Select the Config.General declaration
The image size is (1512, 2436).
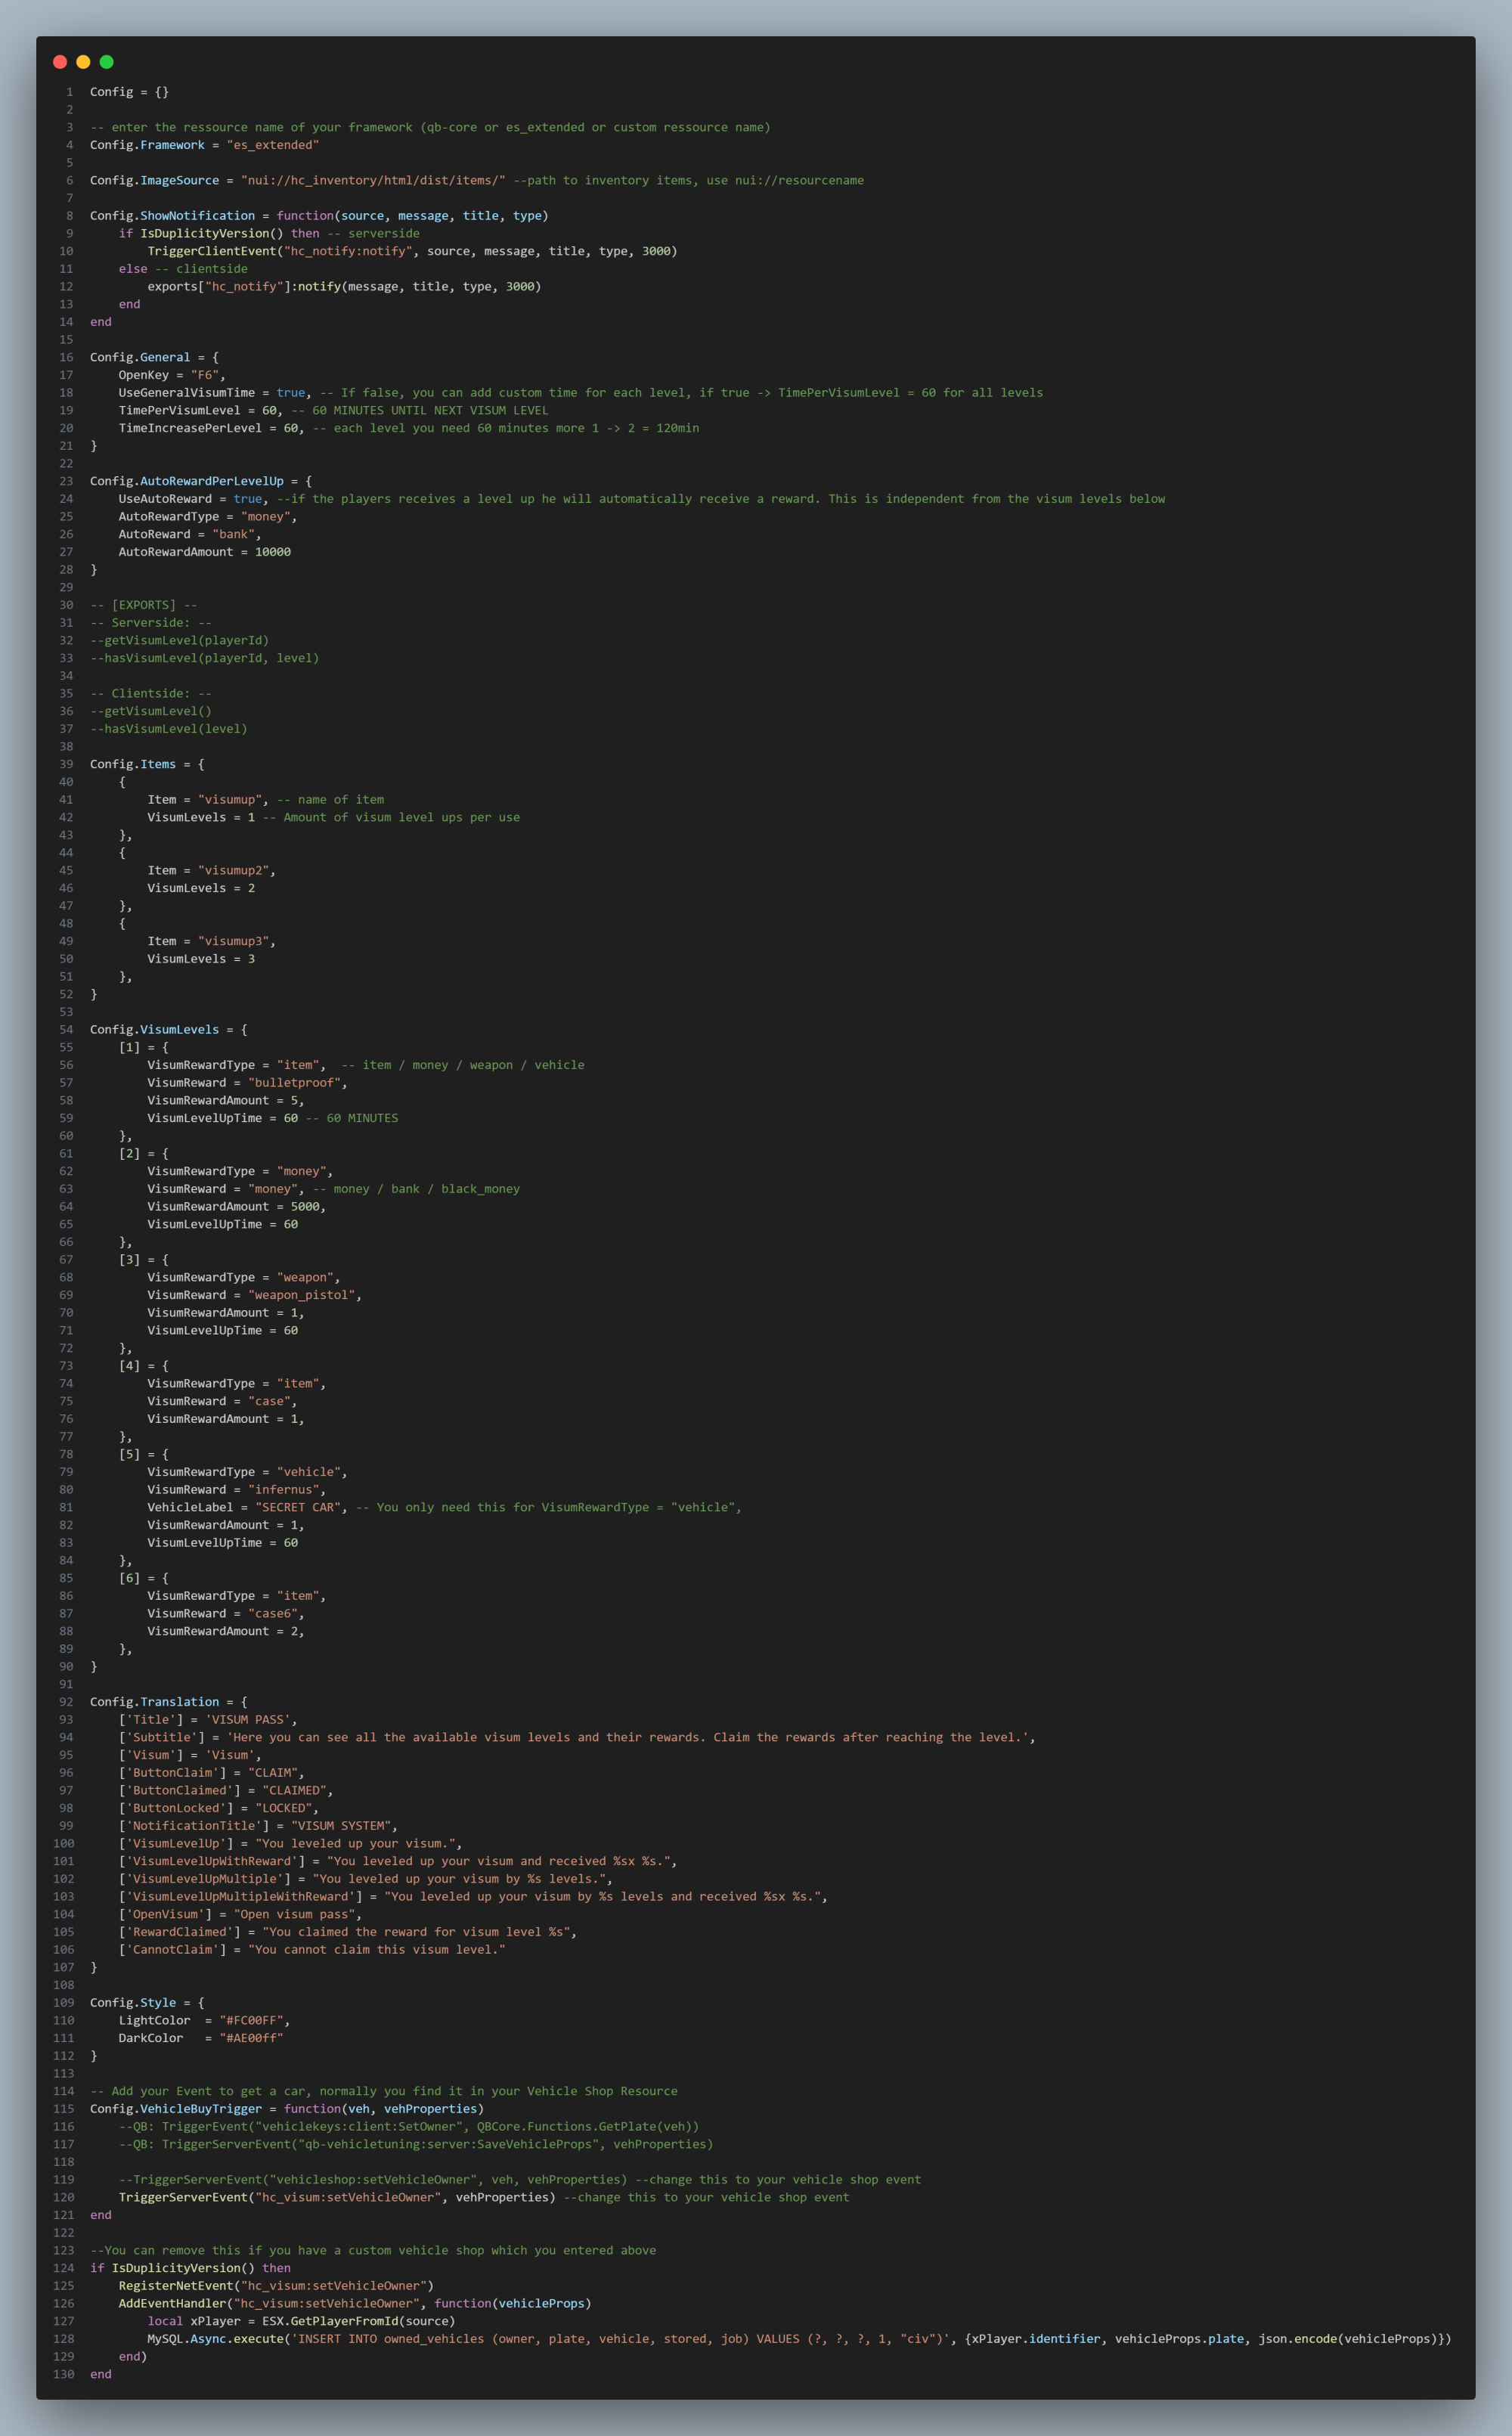[x=140, y=357]
